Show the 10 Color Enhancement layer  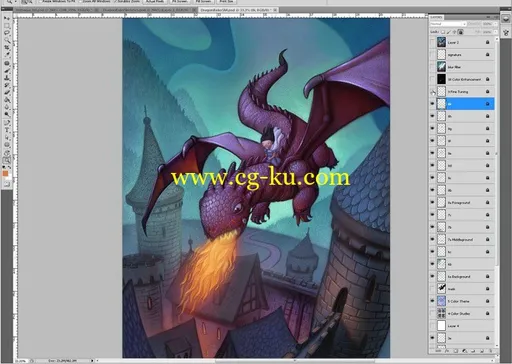click(433, 79)
